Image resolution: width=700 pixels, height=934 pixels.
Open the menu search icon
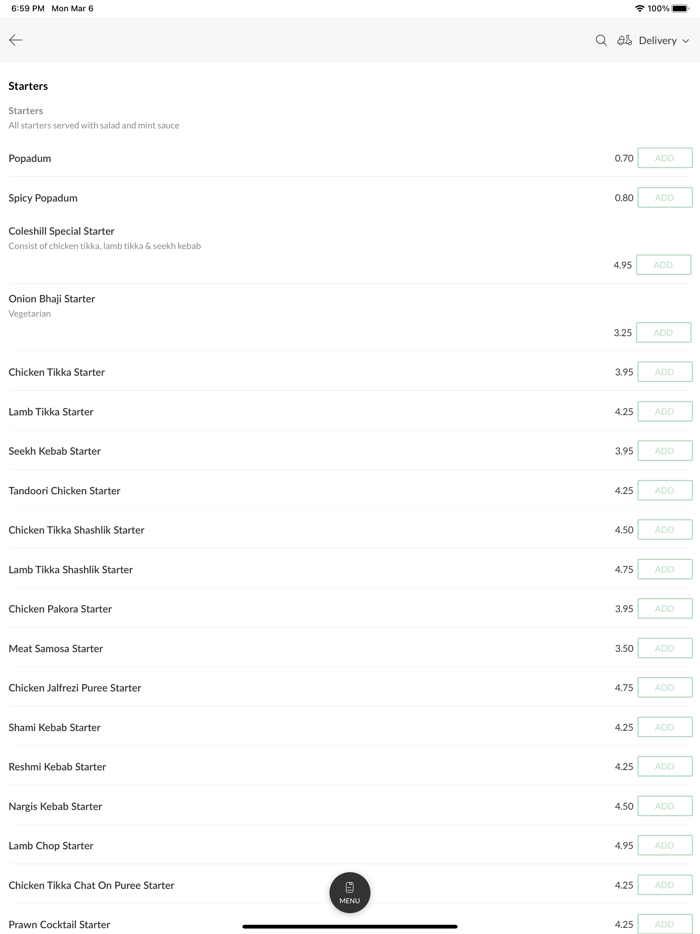pyautogui.click(x=601, y=40)
